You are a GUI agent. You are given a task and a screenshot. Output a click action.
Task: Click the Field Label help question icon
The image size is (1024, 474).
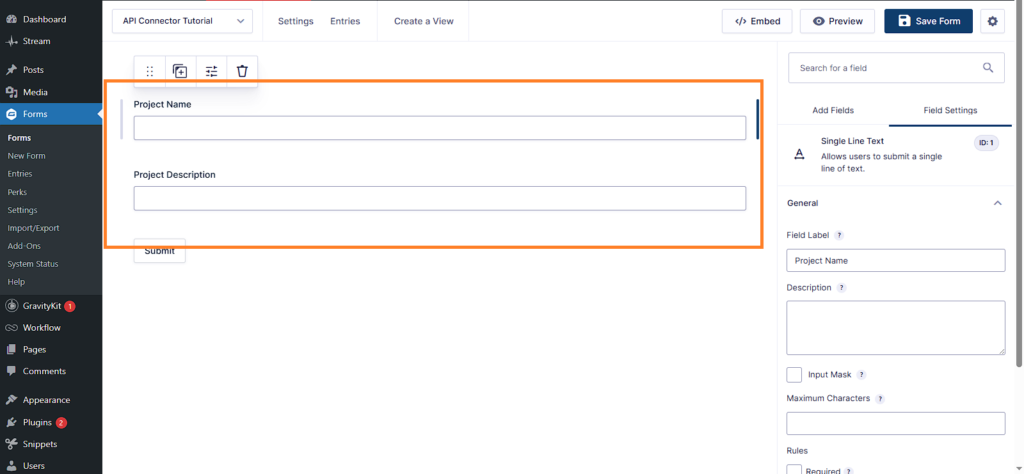839,235
